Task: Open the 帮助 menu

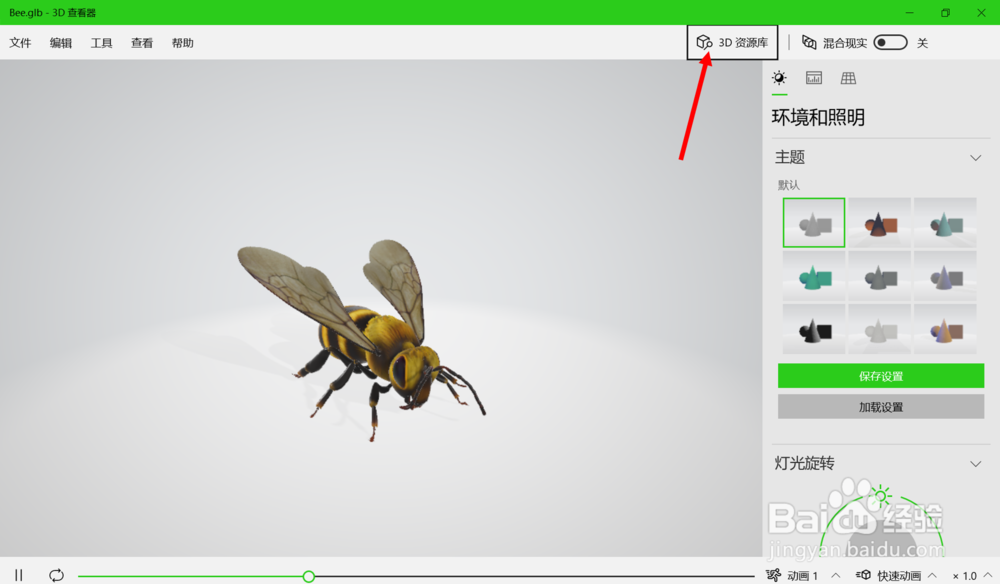Action: (x=182, y=43)
